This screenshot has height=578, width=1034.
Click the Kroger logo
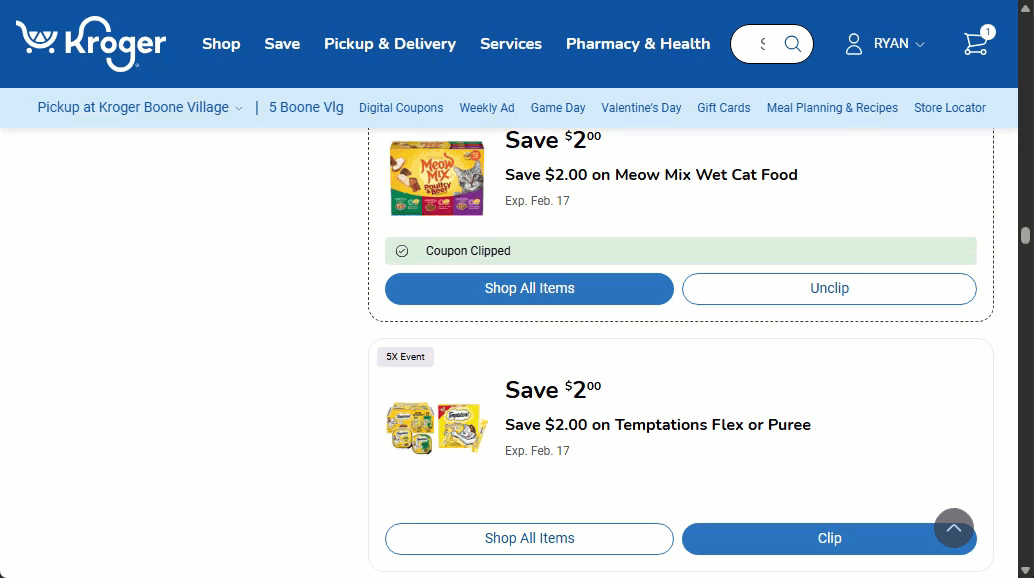coord(91,44)
